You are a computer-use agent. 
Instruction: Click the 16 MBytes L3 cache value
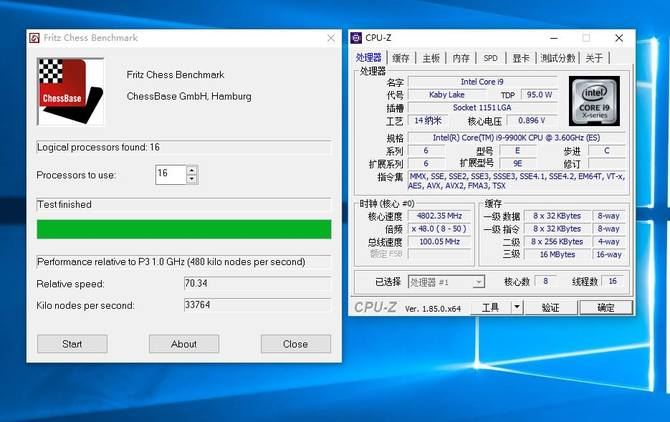(x=557, y=255)
